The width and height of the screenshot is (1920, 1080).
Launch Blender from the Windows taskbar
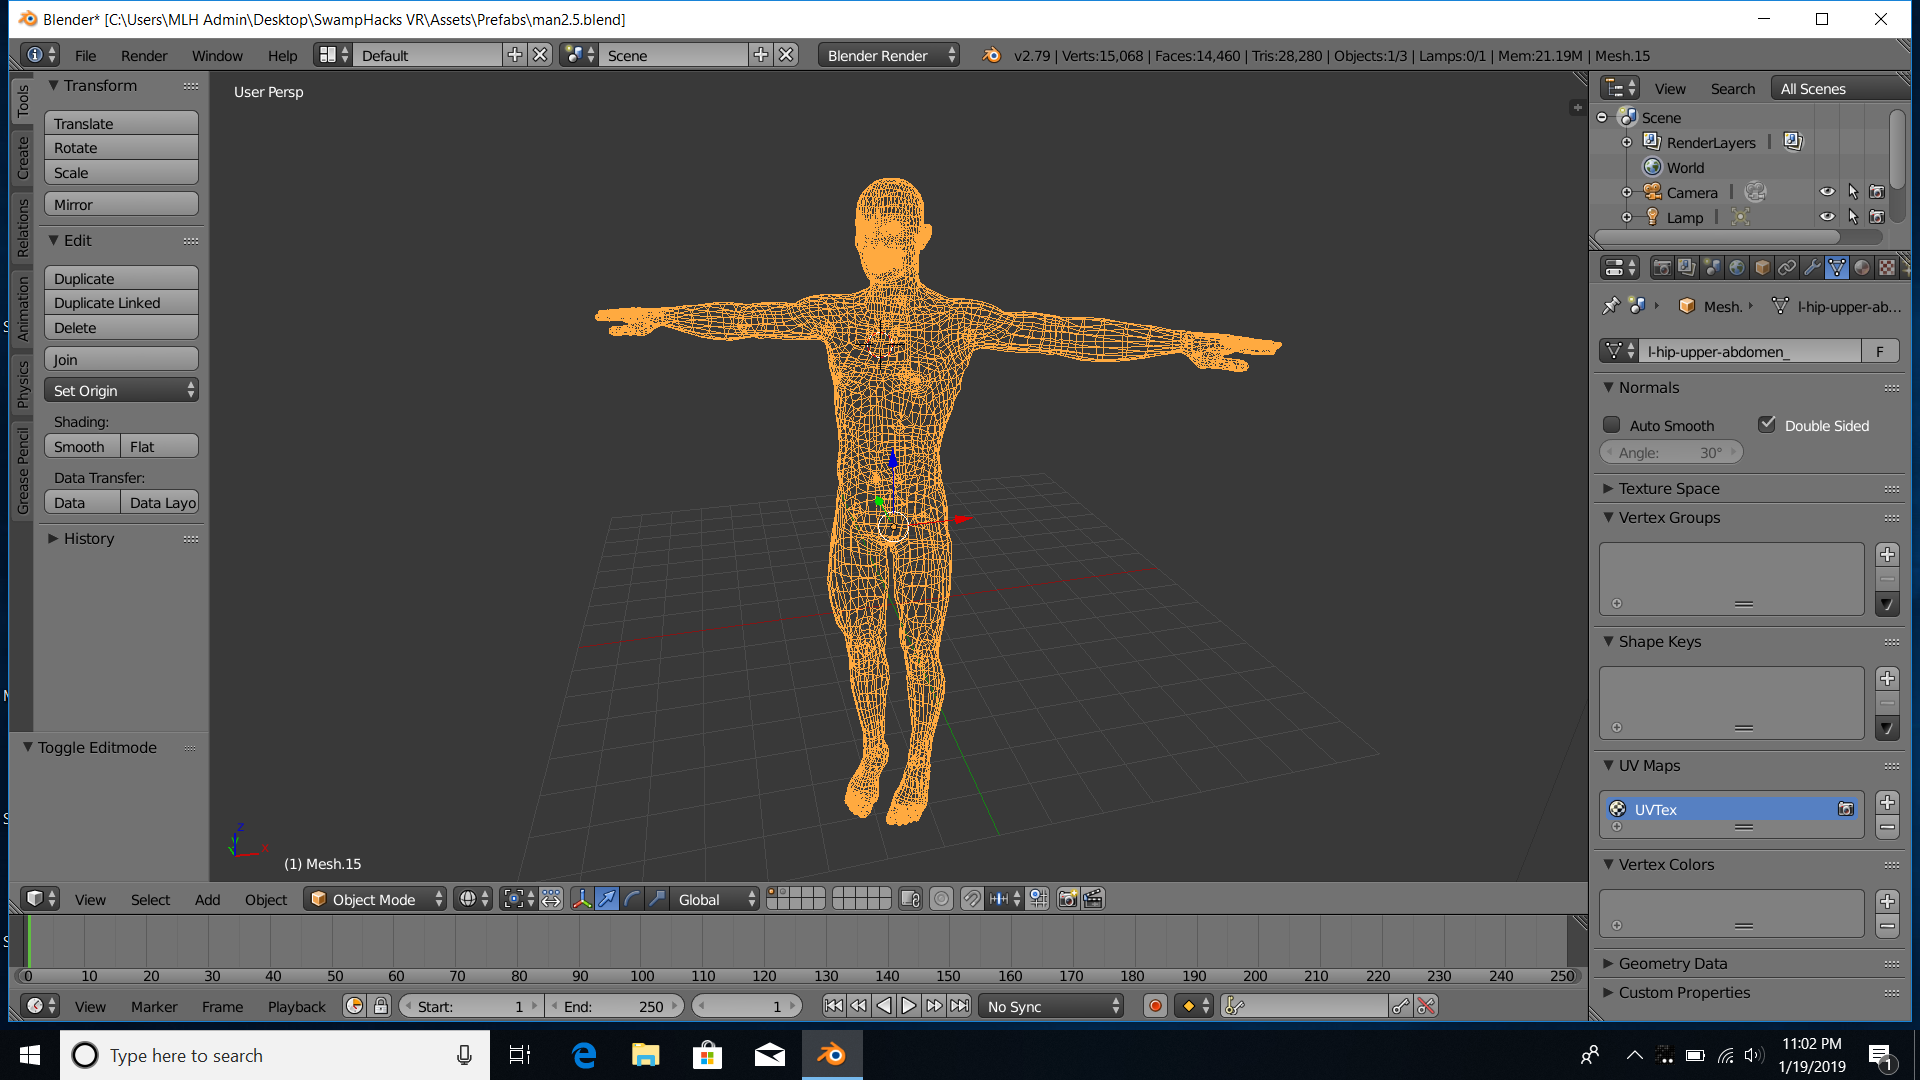[831, 1055]
